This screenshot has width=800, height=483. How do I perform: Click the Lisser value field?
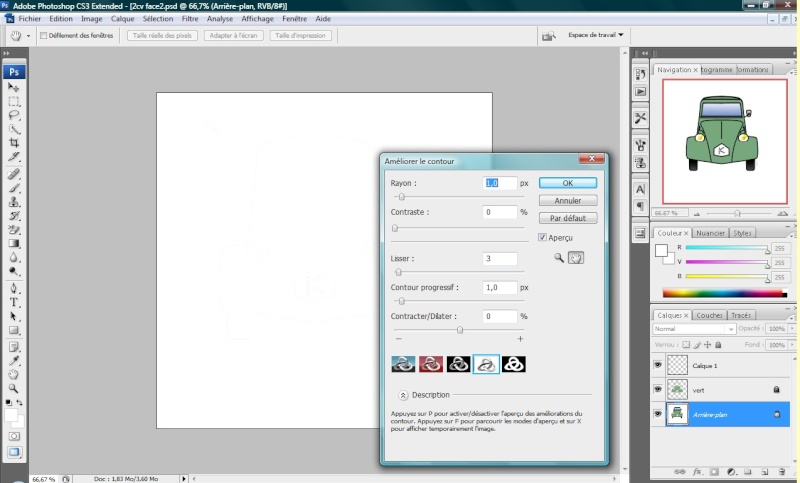(499, 259)
